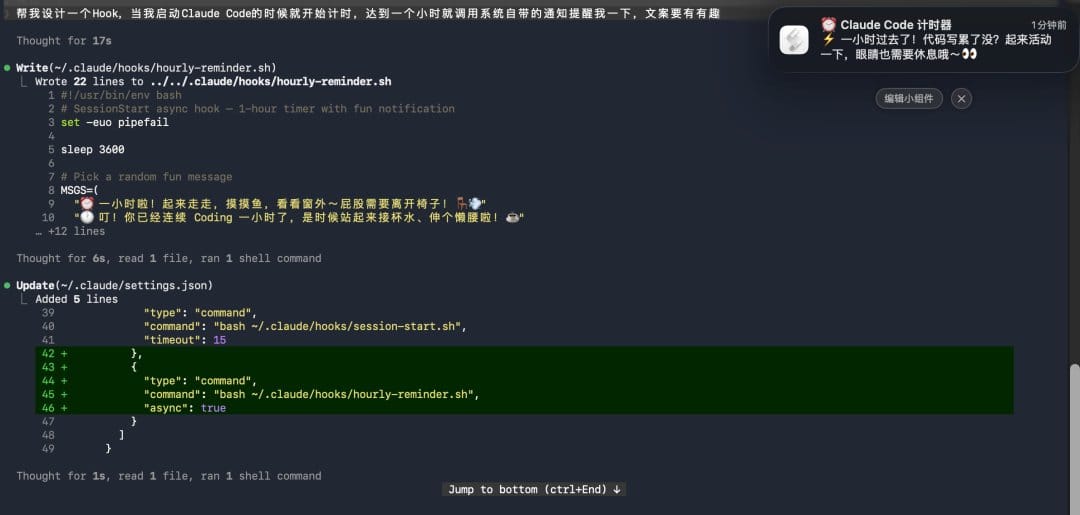Screen dimensions: 1080x515
Task: Expand the Thought for 17s block
Action: (64, 41)
